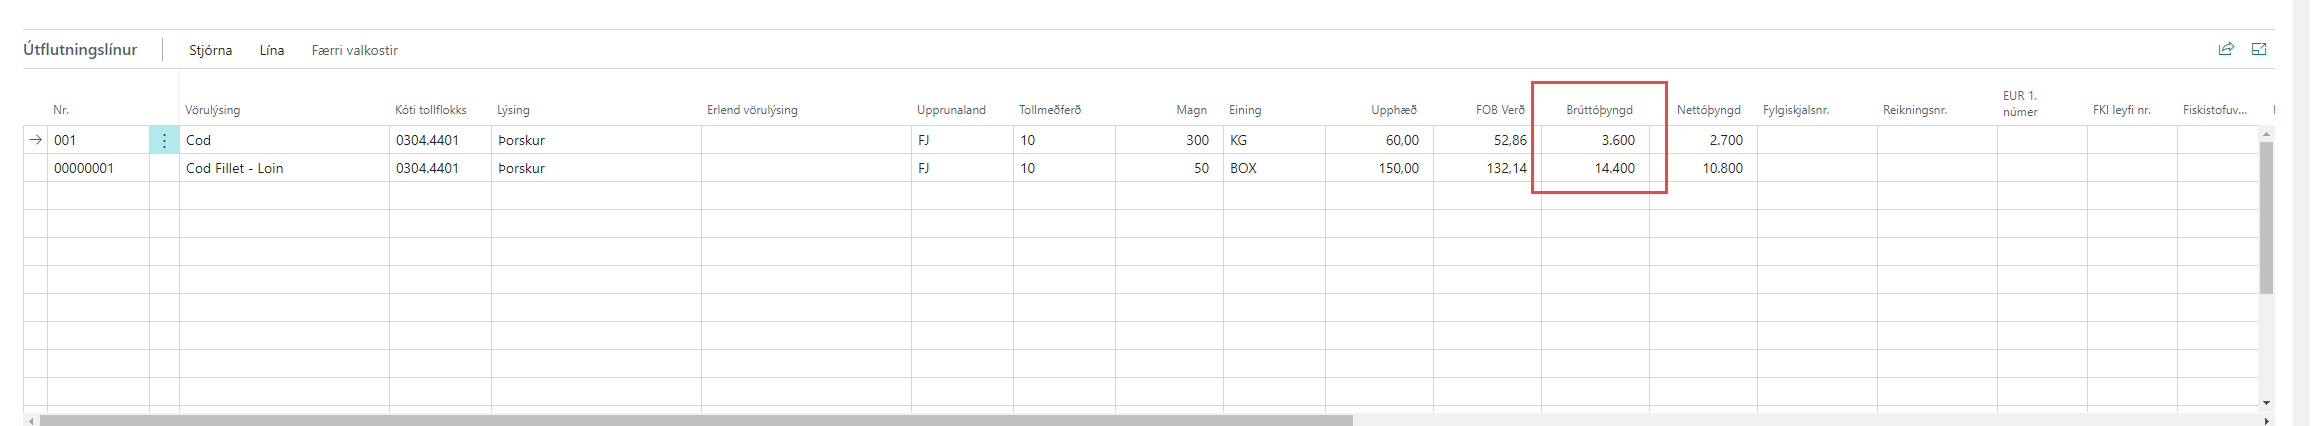Open the Lína menu
2322x426 pixels.
[272, 50]
